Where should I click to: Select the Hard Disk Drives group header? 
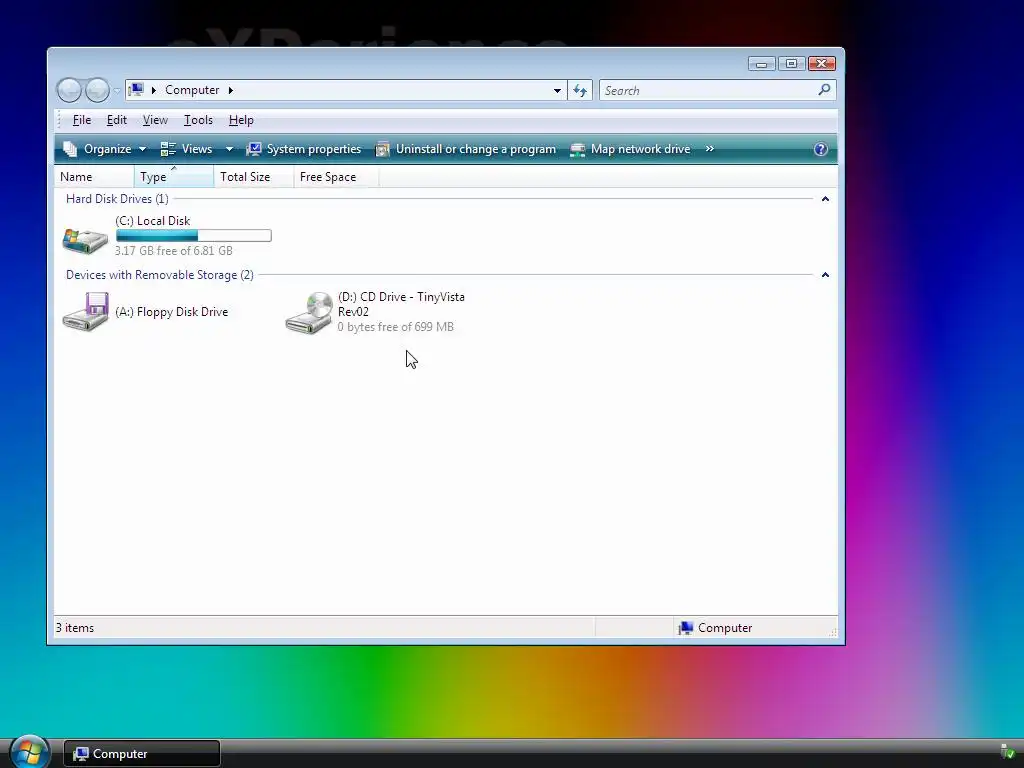pos(117,199)
